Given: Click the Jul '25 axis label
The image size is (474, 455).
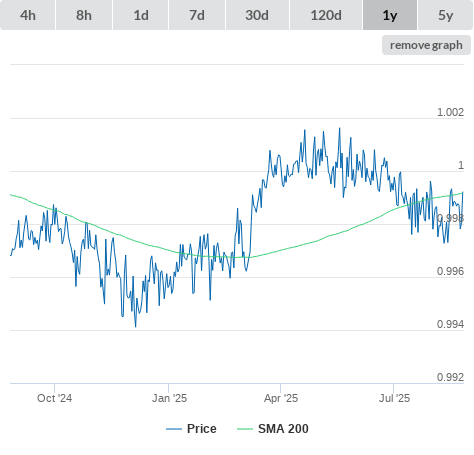Looking at the screenshot, I should tap(394, 398).
